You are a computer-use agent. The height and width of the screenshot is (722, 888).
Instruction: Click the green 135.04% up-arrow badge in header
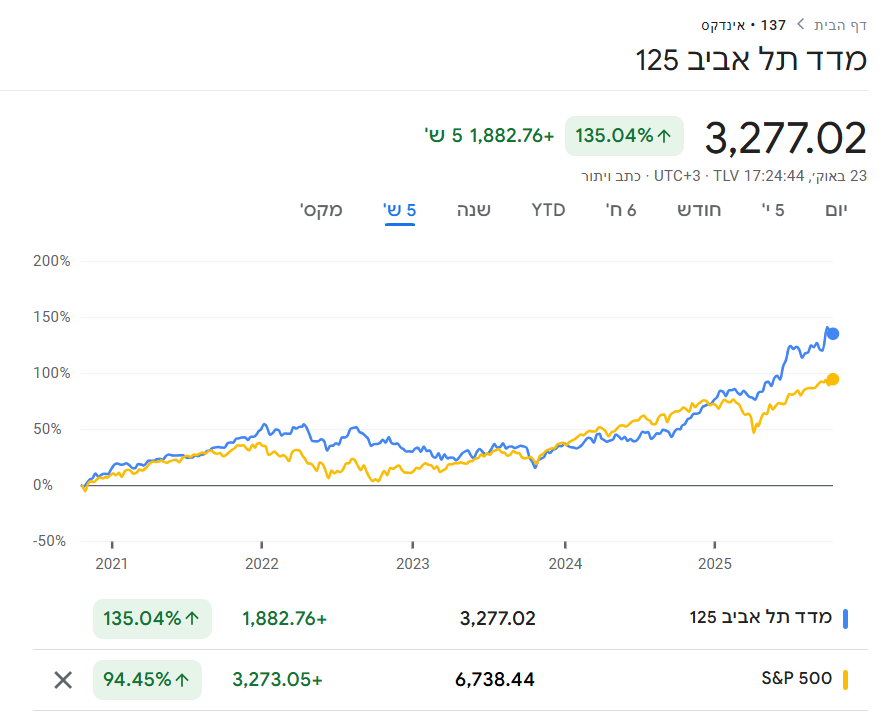[x=624, y=136]
